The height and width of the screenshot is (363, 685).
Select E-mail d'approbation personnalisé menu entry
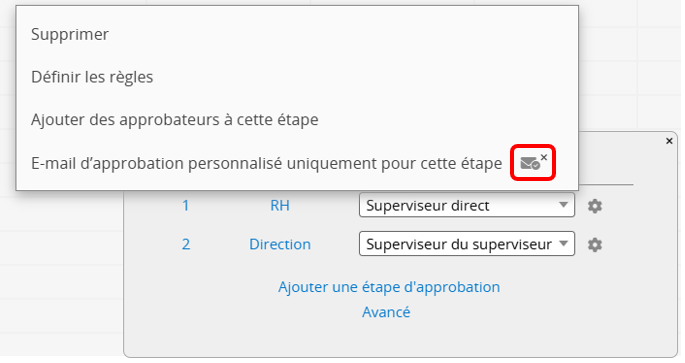(x=266, y=163)
